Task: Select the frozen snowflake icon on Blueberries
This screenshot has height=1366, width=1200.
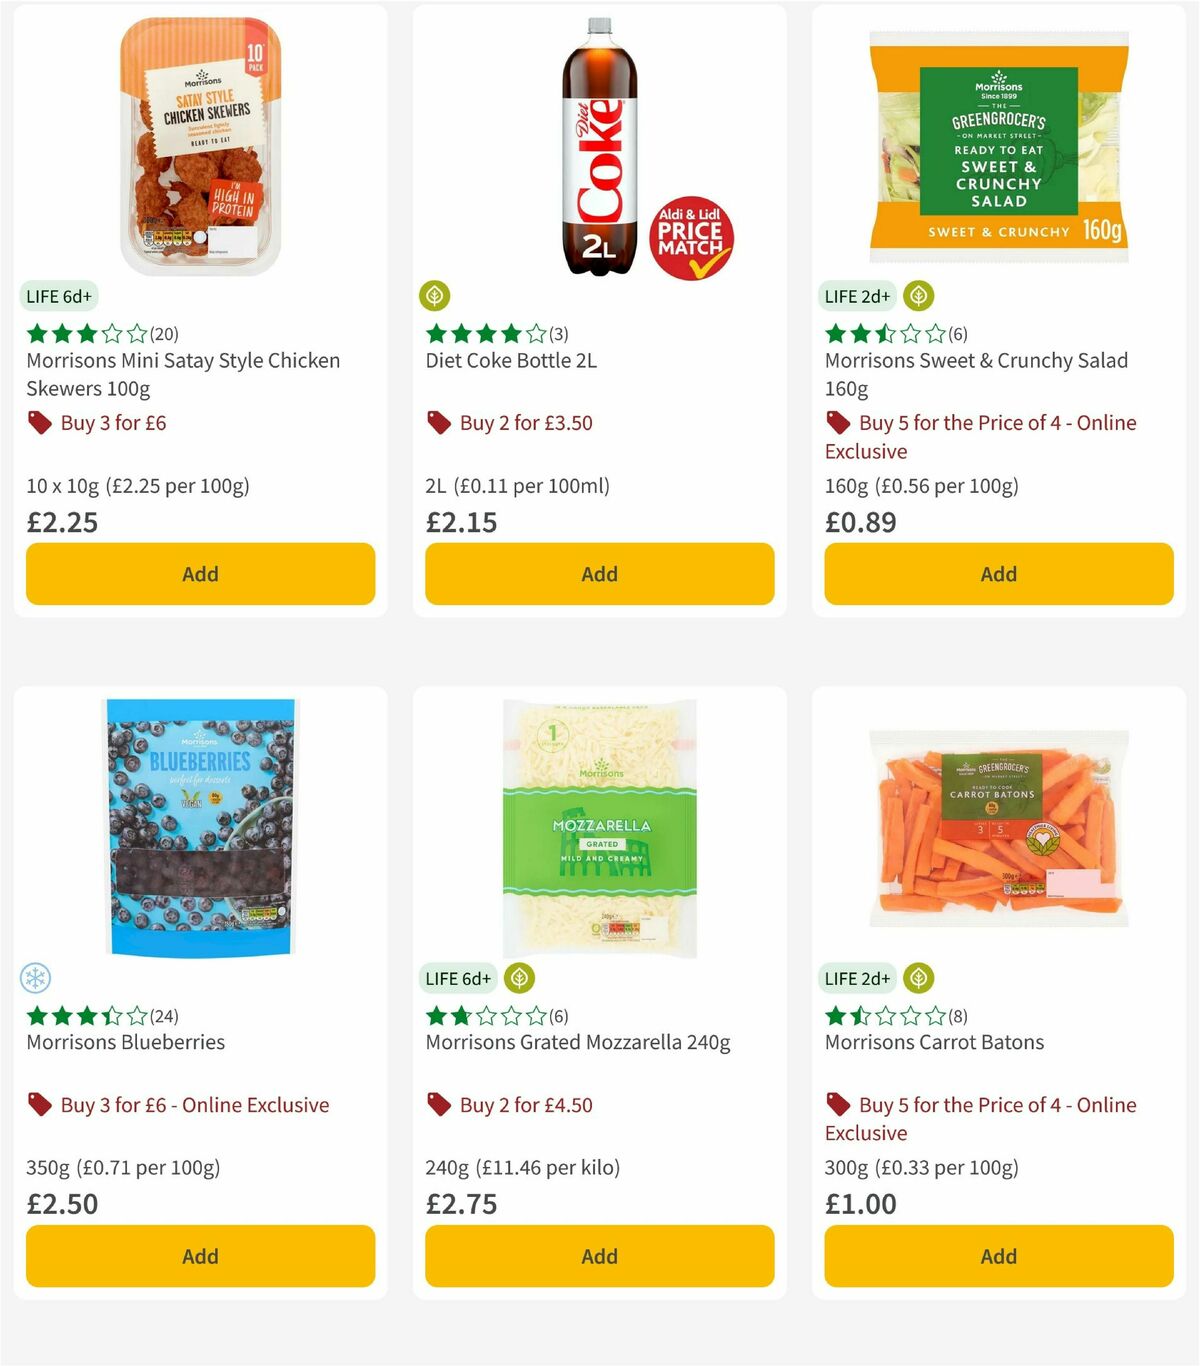Action: [35, 979]
